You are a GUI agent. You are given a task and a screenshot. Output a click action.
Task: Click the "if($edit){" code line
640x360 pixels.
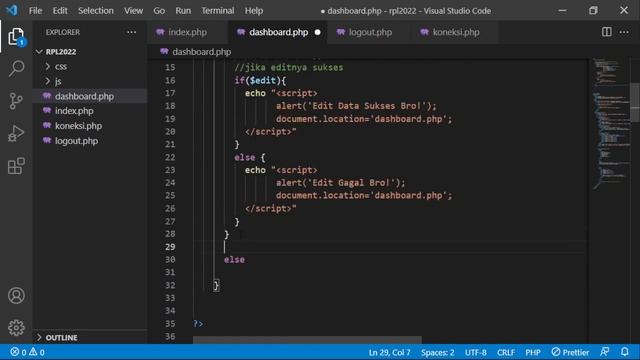point(260,80)
